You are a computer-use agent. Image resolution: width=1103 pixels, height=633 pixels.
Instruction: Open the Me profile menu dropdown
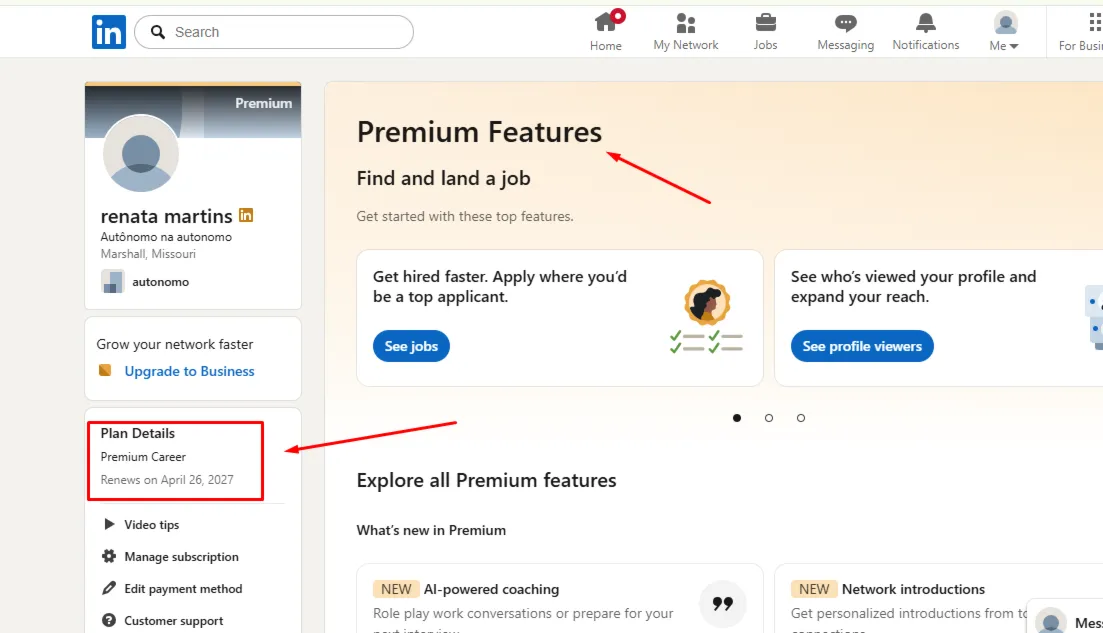pyautogui.click(x=1005, y=32)
